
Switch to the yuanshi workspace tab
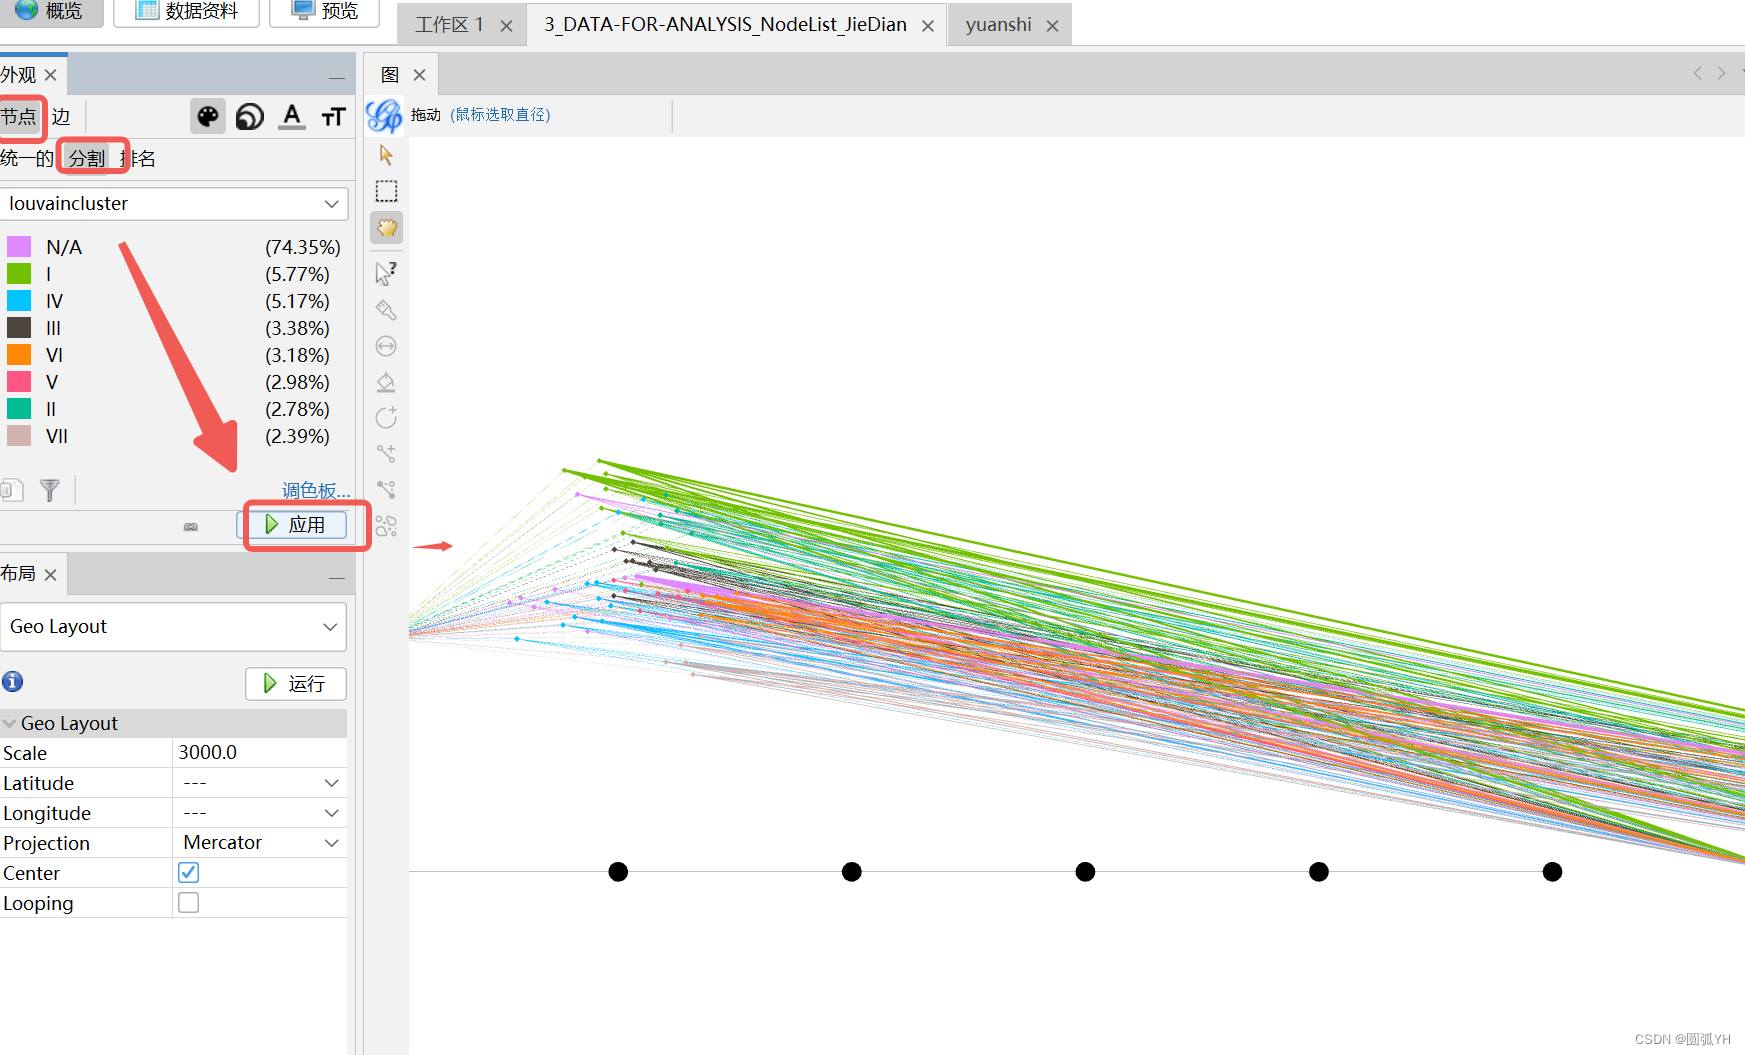pyautogui.click(x=998, y=24)
